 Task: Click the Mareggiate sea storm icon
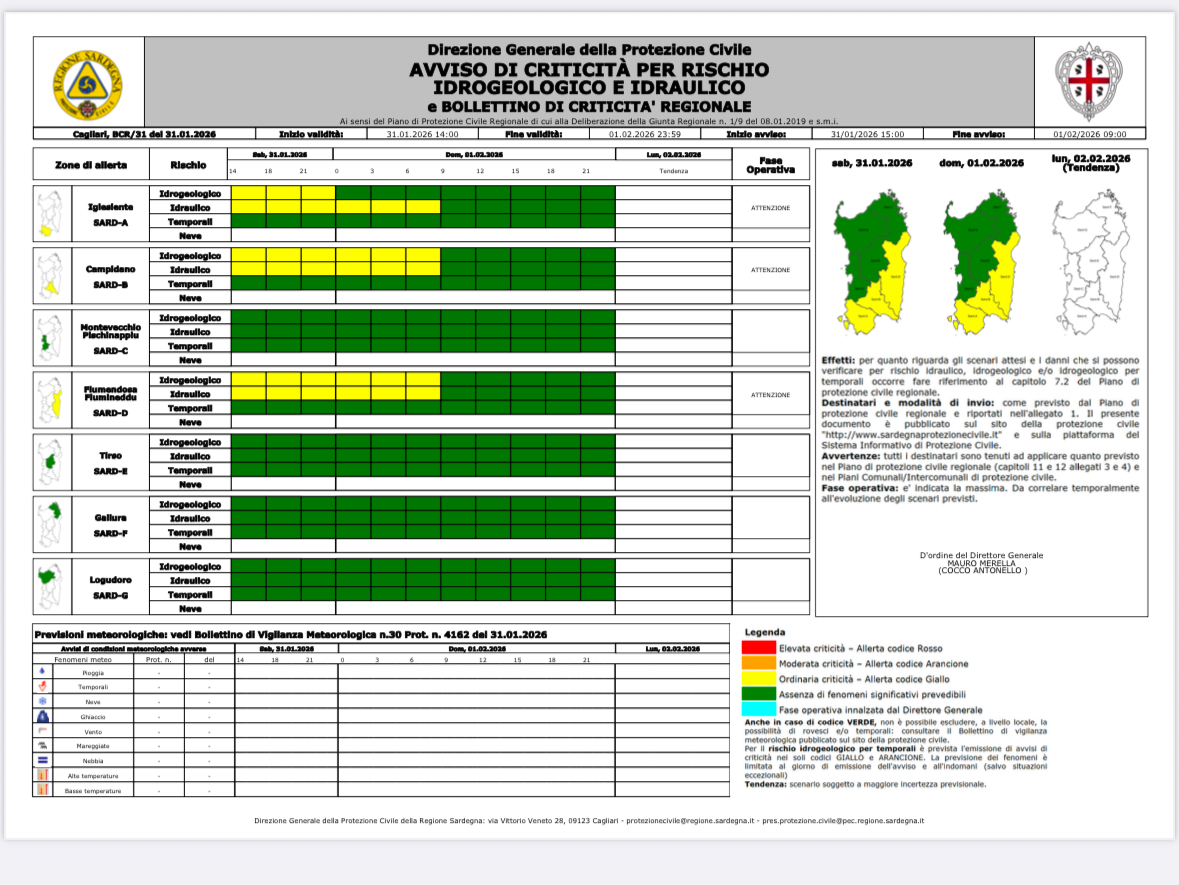[x=41, y=746]
